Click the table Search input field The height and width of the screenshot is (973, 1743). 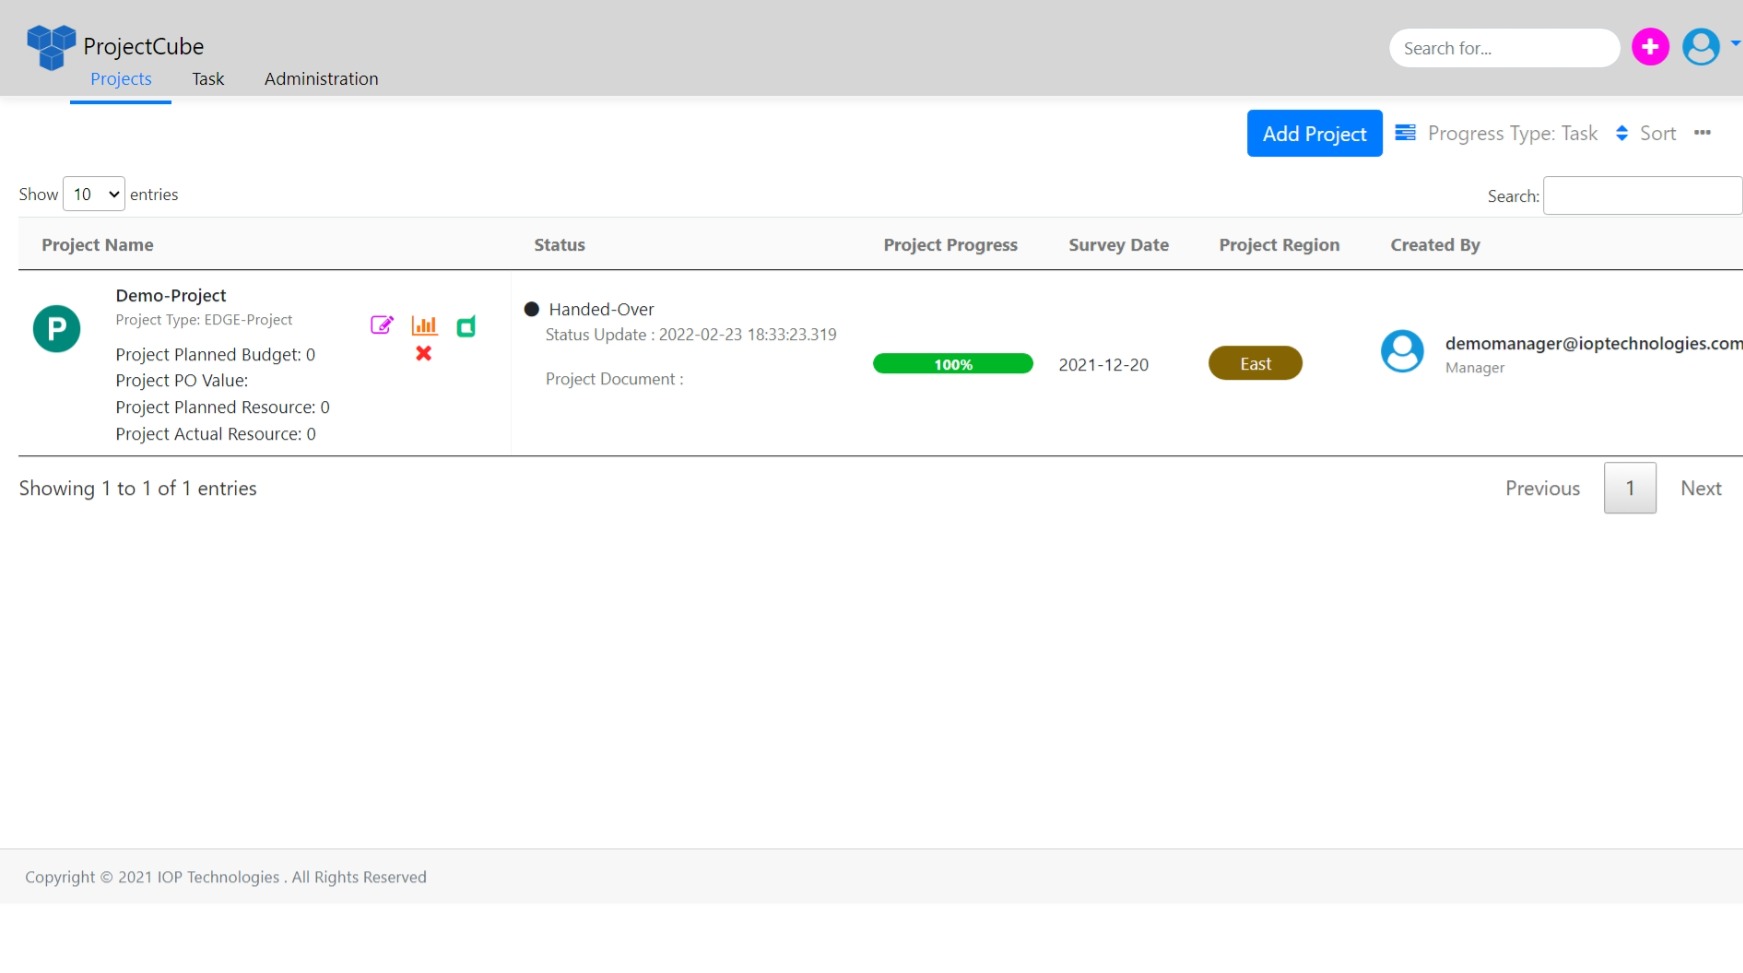click(x=1642, y=196)
